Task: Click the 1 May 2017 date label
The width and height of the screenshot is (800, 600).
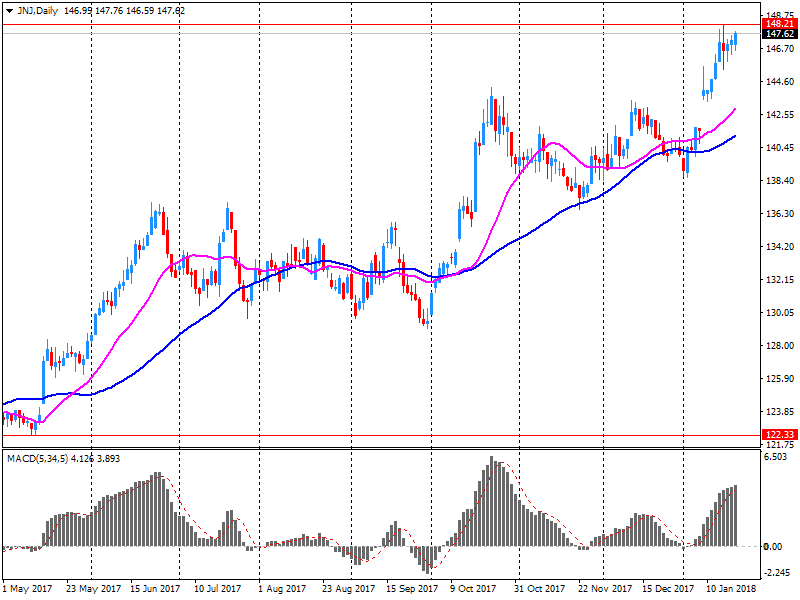Action: click(x=29, y=589)
